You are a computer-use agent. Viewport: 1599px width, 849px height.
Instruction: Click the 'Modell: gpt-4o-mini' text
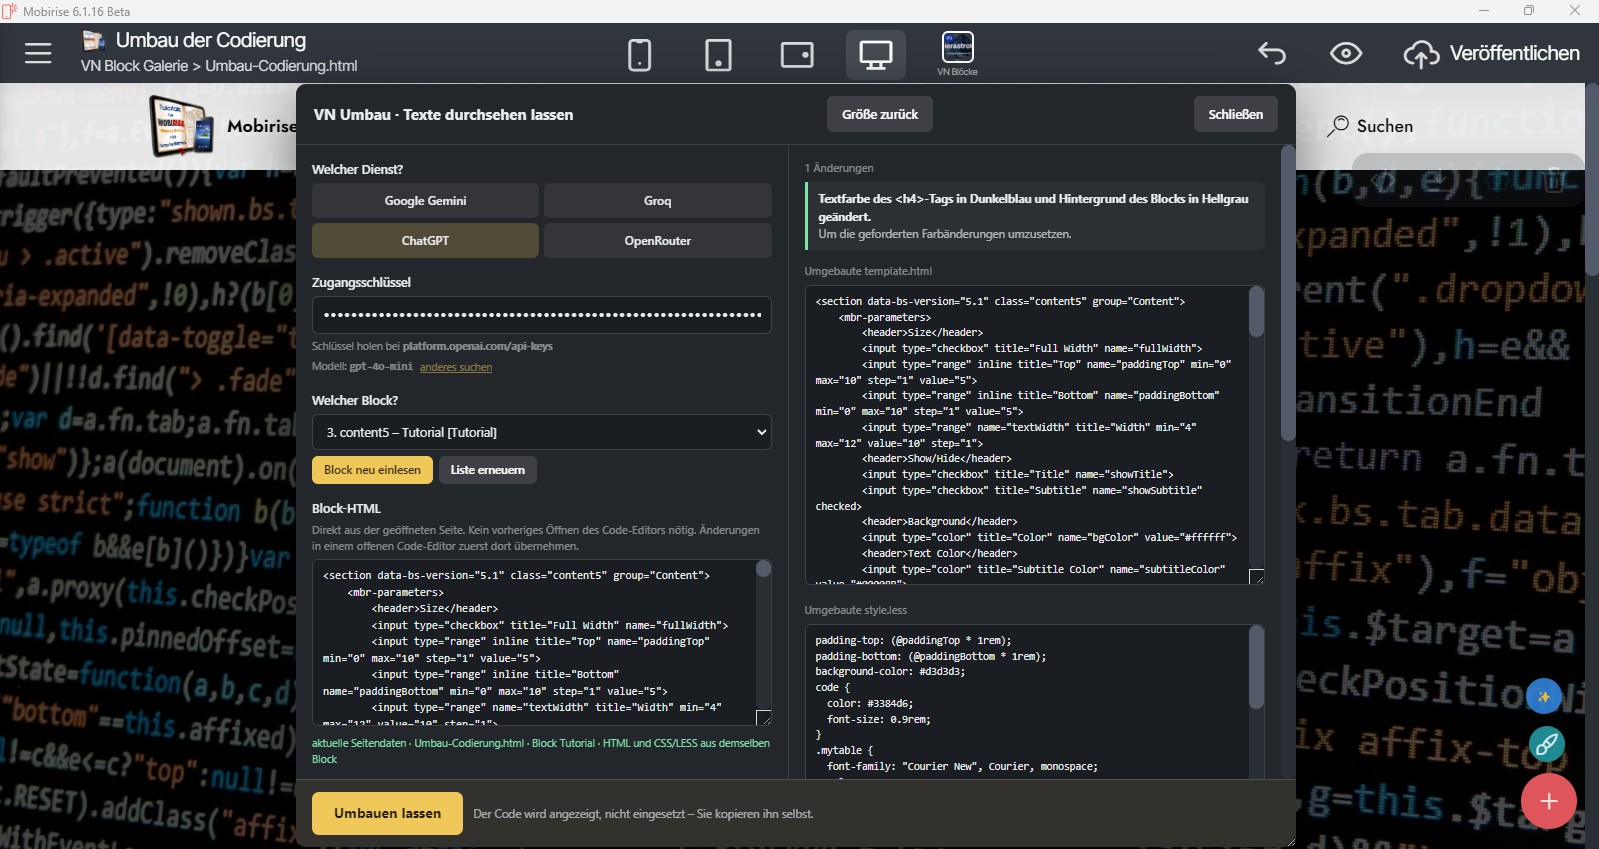[362, 367]
